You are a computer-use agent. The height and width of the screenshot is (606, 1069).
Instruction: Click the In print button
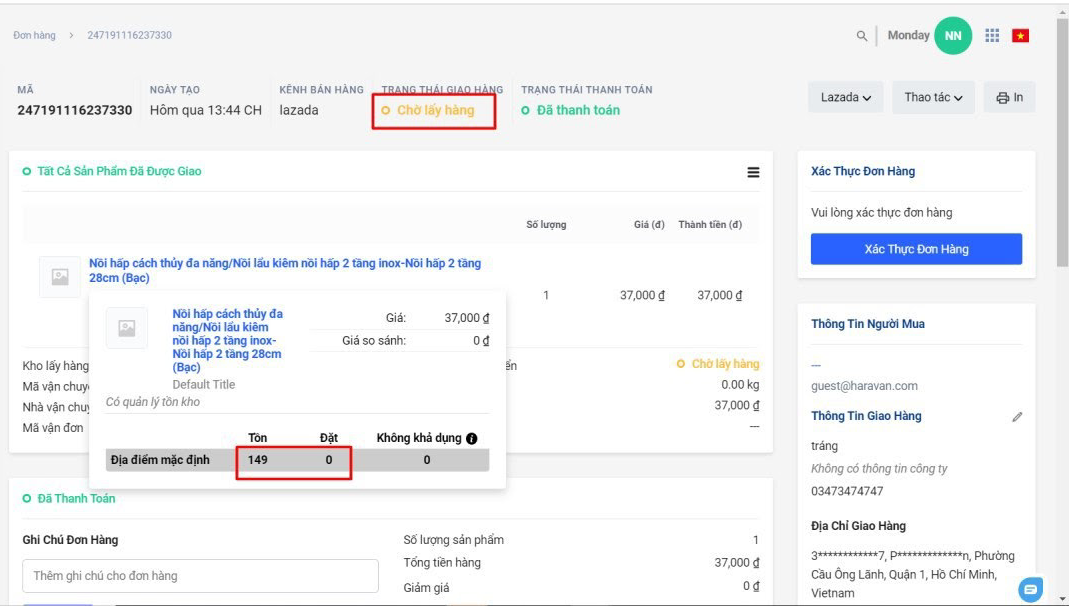pyautogui.click(x=1009, y=98)
